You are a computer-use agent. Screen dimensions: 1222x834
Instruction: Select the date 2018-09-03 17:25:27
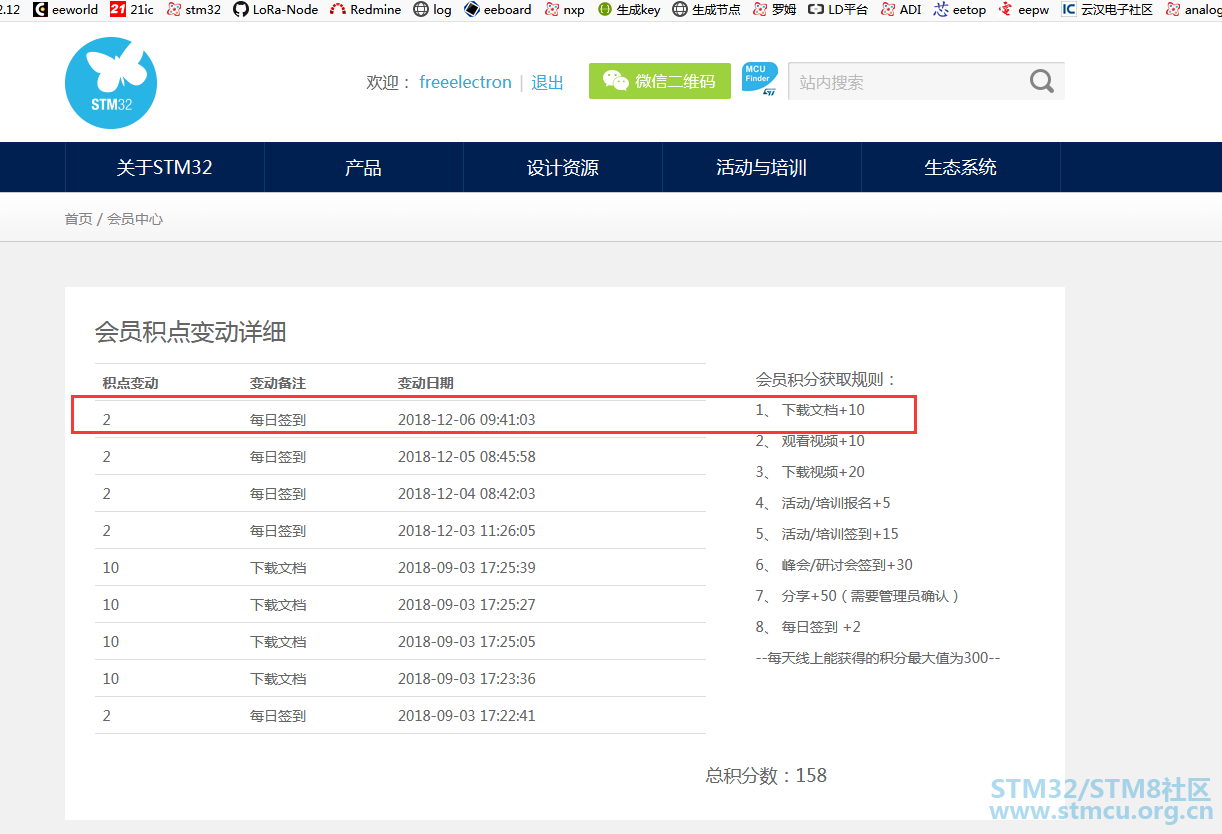click(467, 605)
